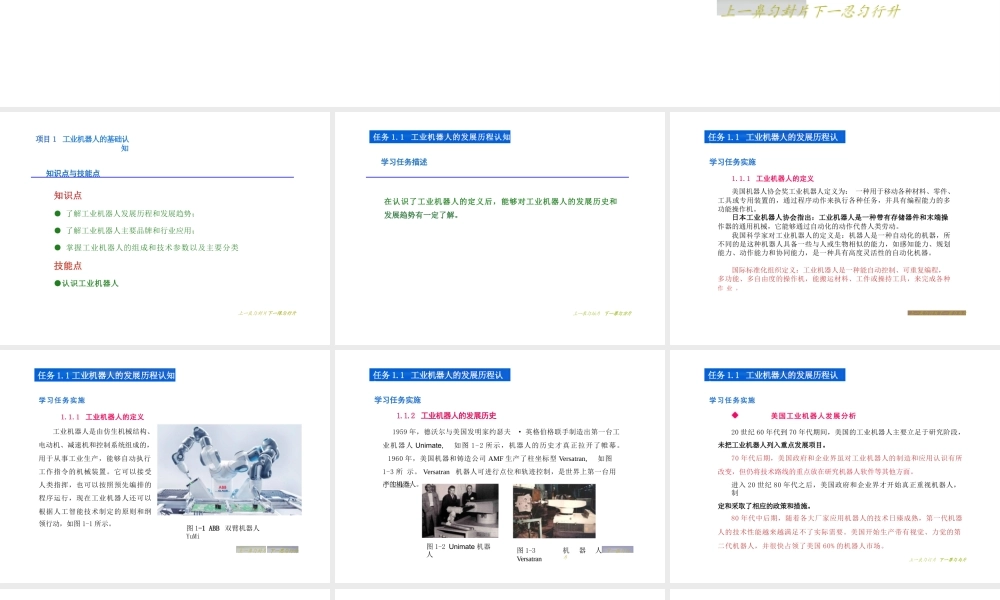Viewport: 1000px width, 600px height.
Task: Click the bold line 日本工业机器人协会指出
Action: point(839,217)
